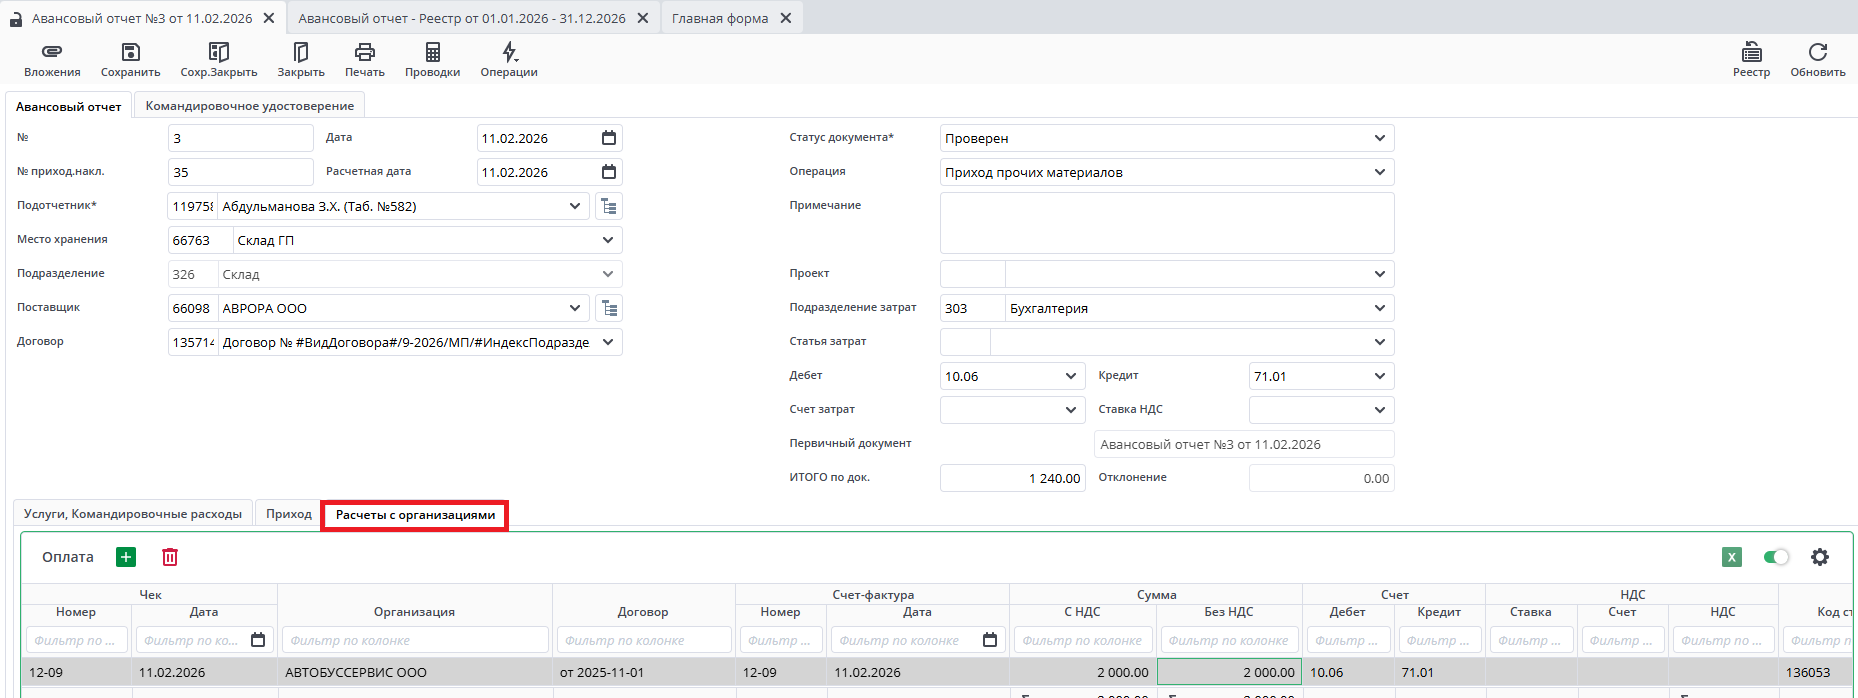Open the Операции lightning menu
The height and width of the screenshot is (698, 1858).
tap(509, 52)
